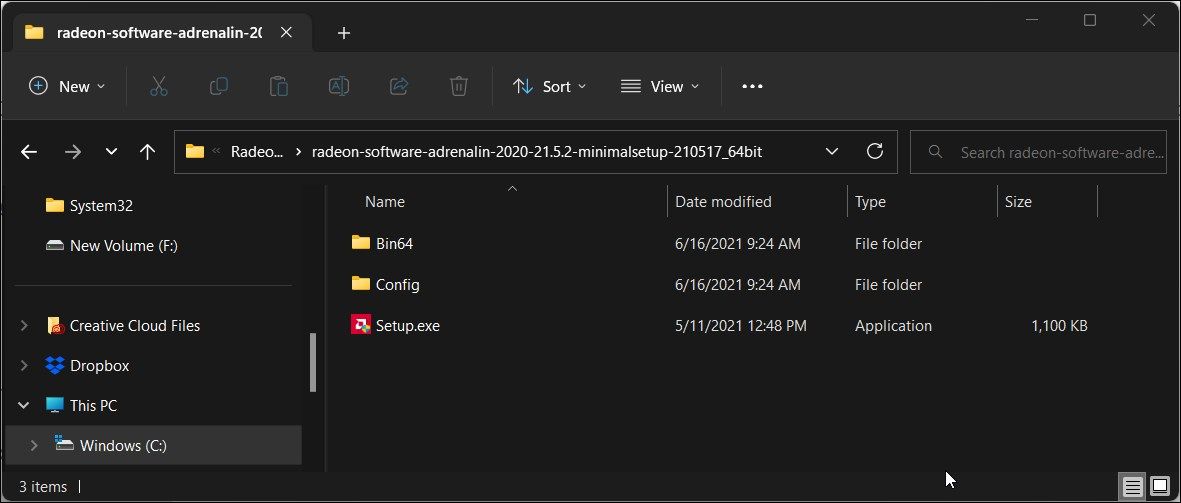Switch to details view layout icon
The image size is (1181, 503).
[1132, 487]
